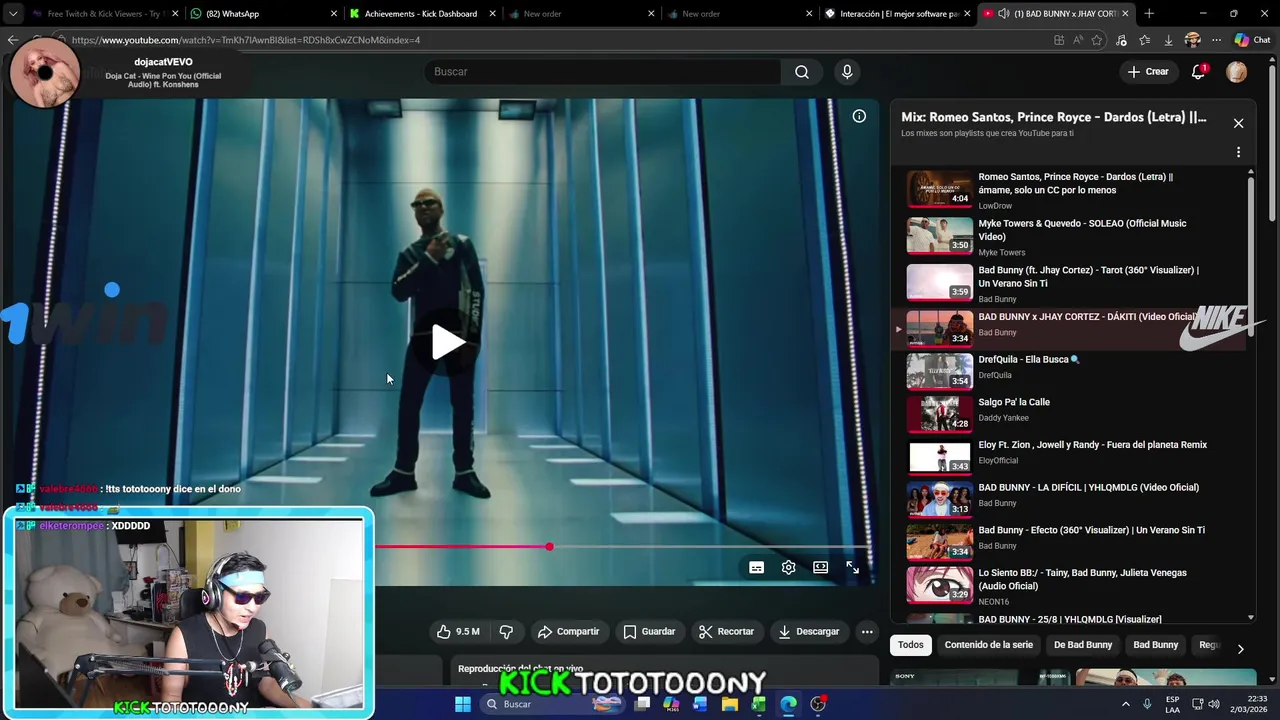The height and width of the screenshot is (720, 1280).
Task: Download video with Descargar button
Action: tap(809, 632)
